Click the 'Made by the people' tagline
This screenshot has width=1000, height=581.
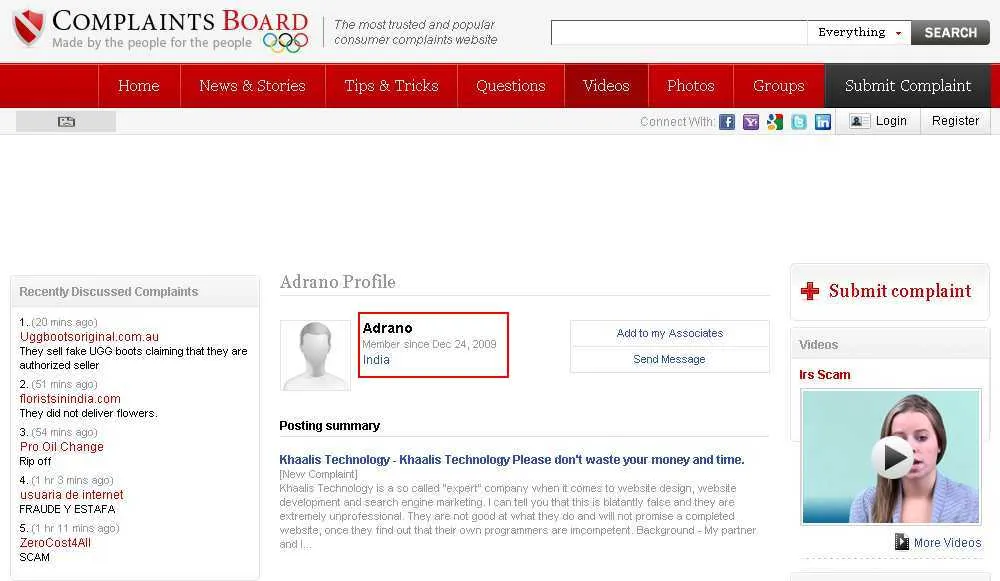(152, 43)
